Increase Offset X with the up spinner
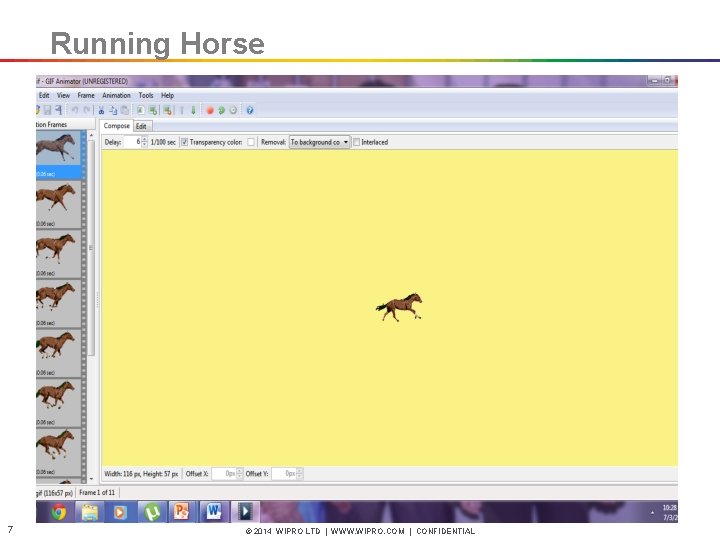Screen dimensions: 720x540 [240, 471]
